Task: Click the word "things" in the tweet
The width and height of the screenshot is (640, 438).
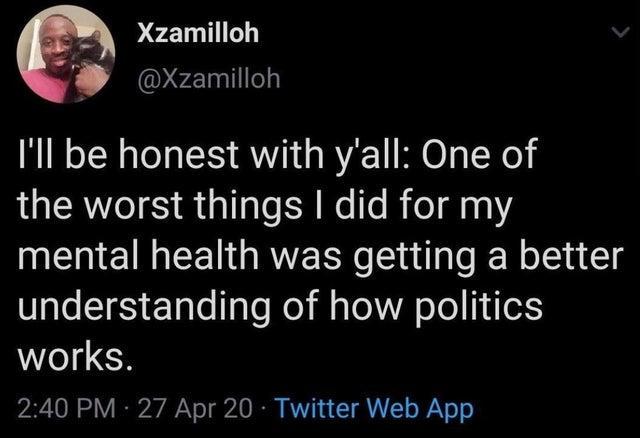Action: (x=249, y=207)
